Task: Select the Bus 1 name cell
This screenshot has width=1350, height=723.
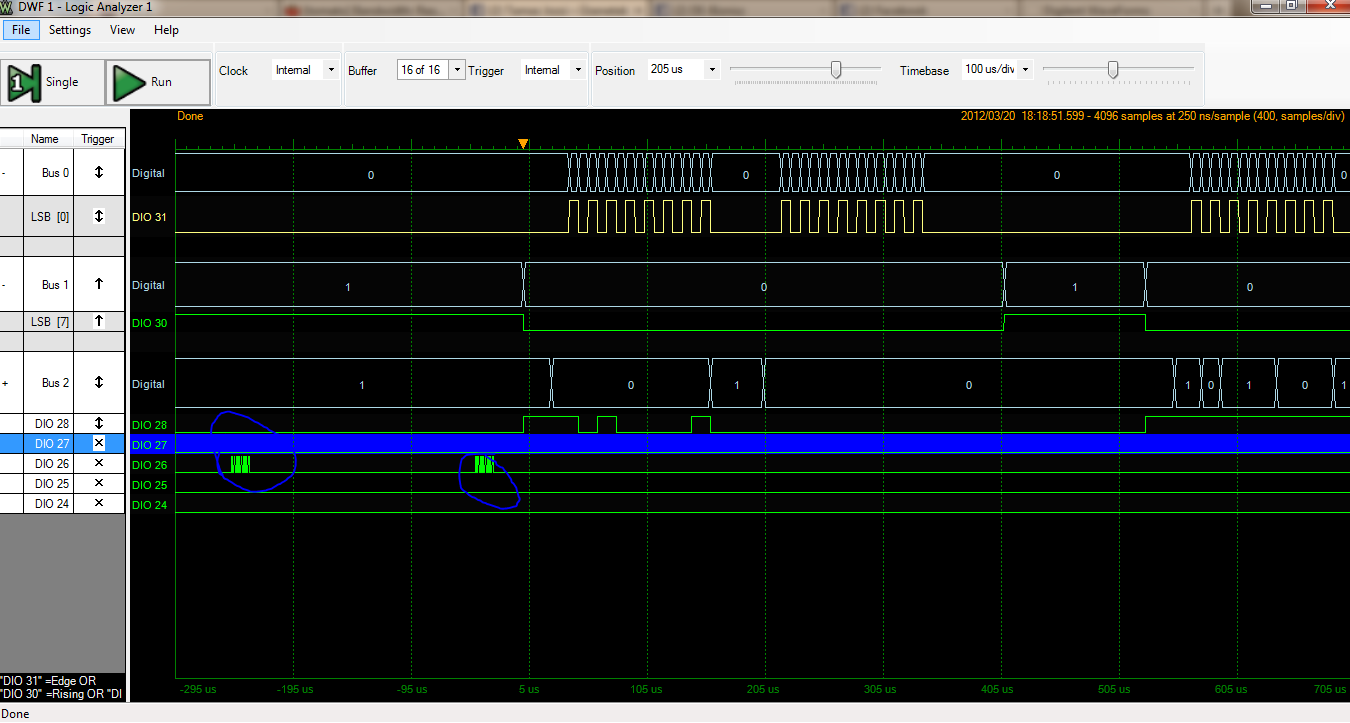Action: pos(49,284)
